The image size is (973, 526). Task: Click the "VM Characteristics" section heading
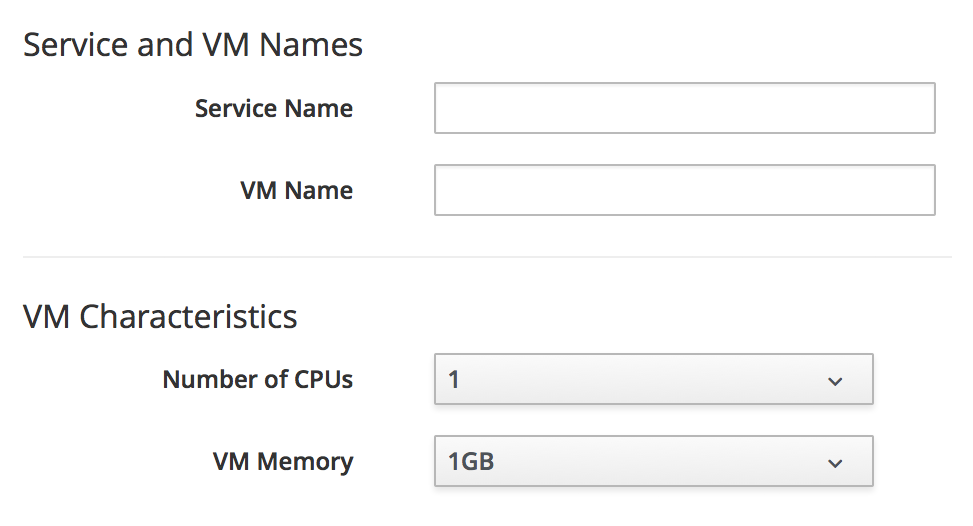(x=160, y=317)
